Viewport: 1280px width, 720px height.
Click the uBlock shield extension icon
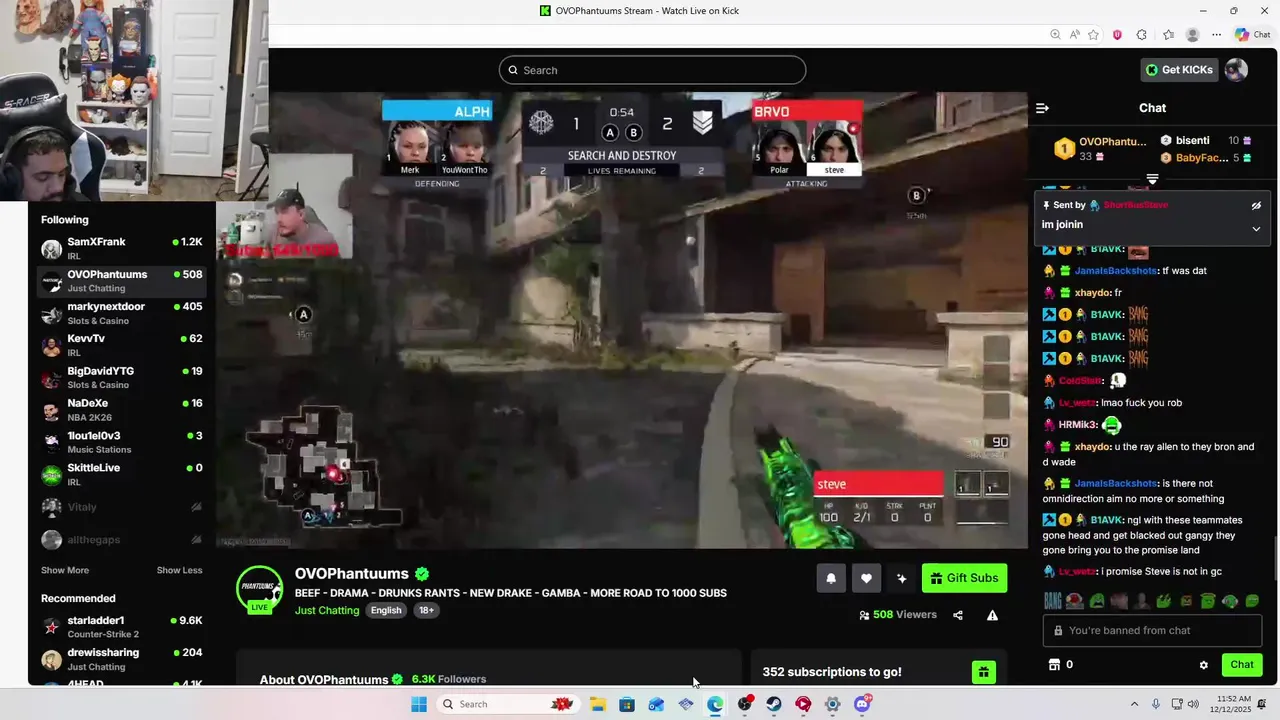click(x=1117, y=35)
